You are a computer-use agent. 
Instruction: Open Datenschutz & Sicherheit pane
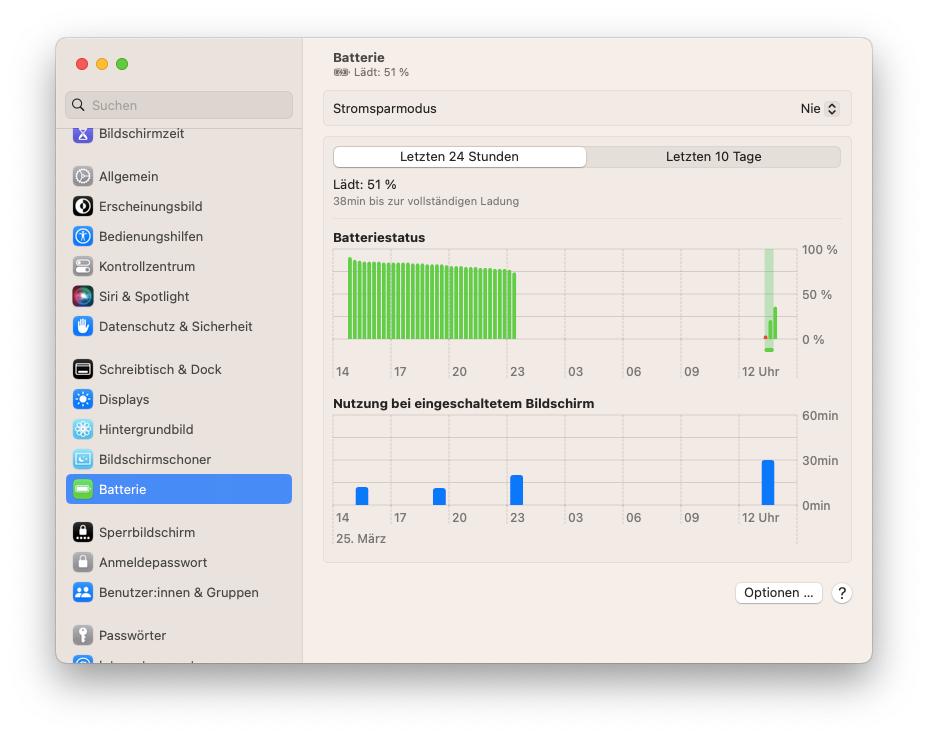(179, 326)
